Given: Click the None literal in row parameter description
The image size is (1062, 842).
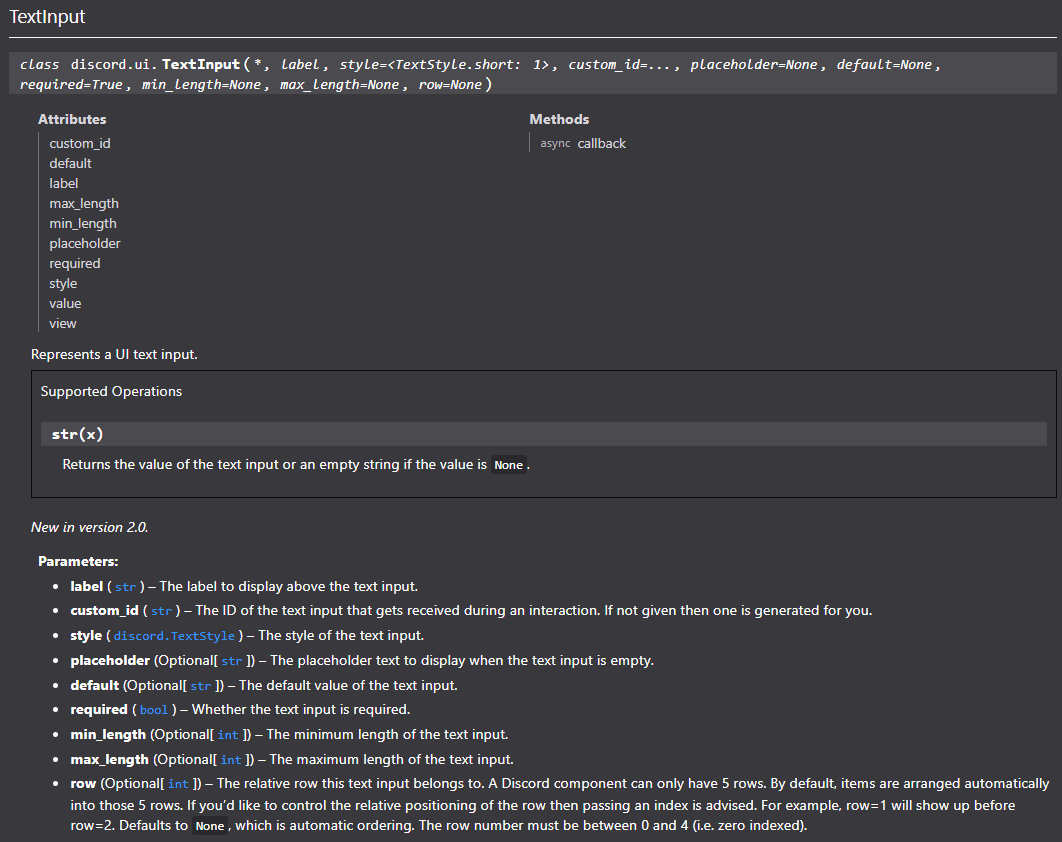Looking at the screenshot, I should 210,826.
